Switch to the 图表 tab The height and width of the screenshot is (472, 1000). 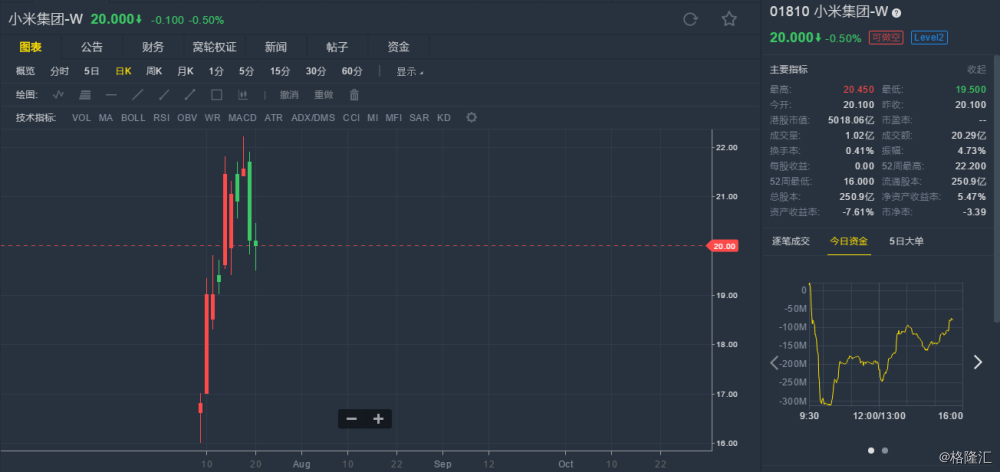coord(31,47)
